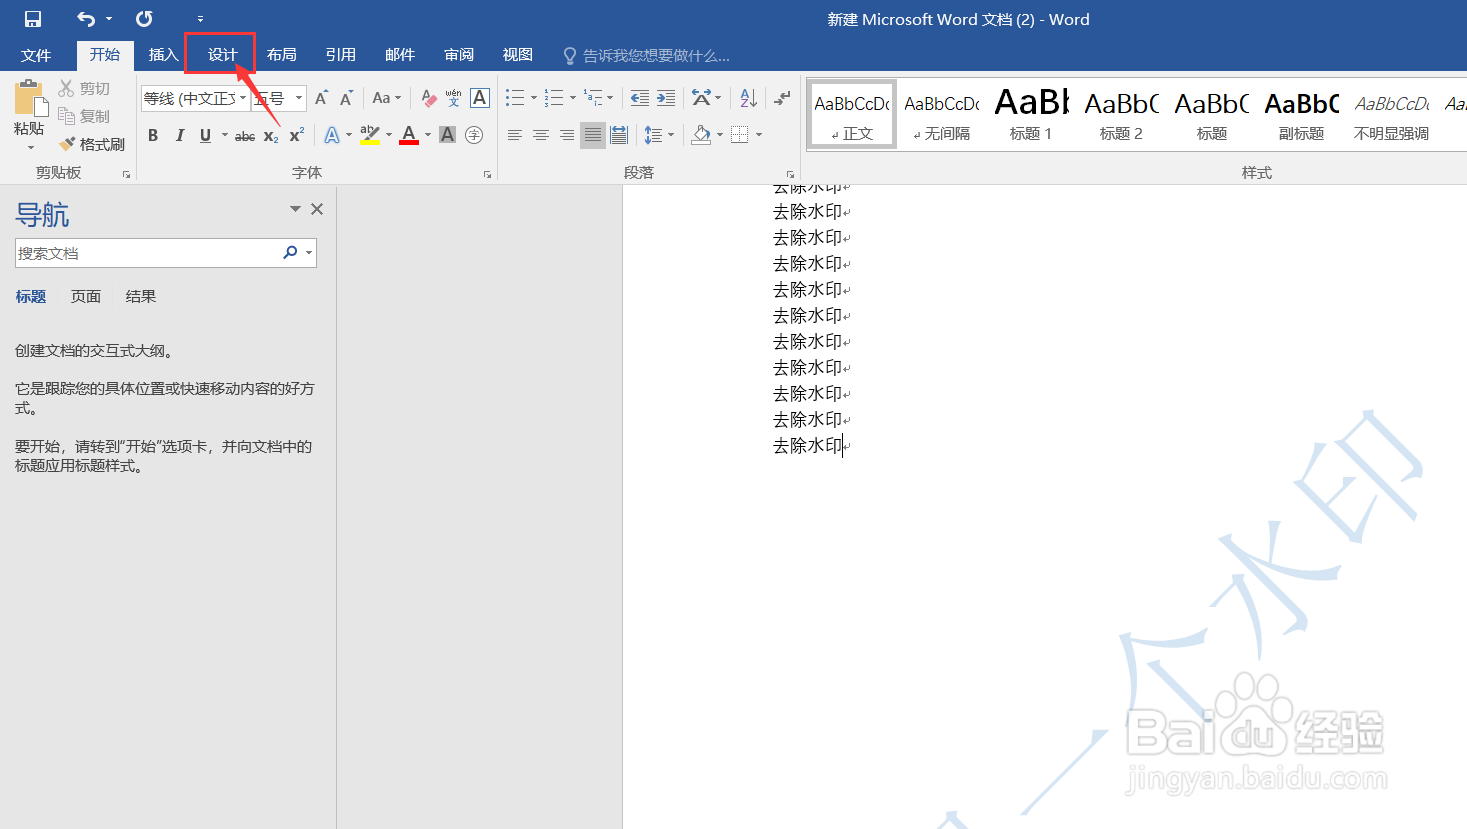1467x829 pixels.
Task: Open the bullet list dropdown arrow
Action: click(x=533, y=97)
